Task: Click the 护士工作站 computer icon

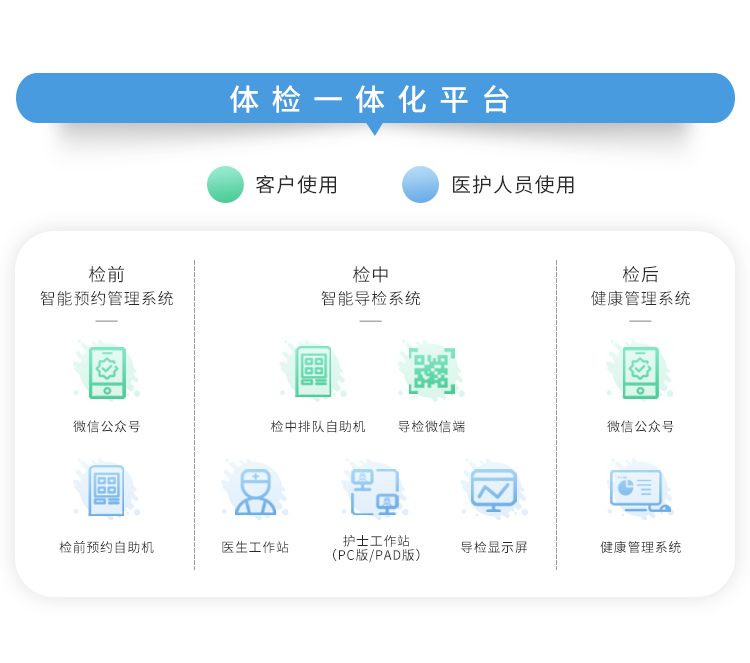Action: pyautogui.click(x=375, y=491)
